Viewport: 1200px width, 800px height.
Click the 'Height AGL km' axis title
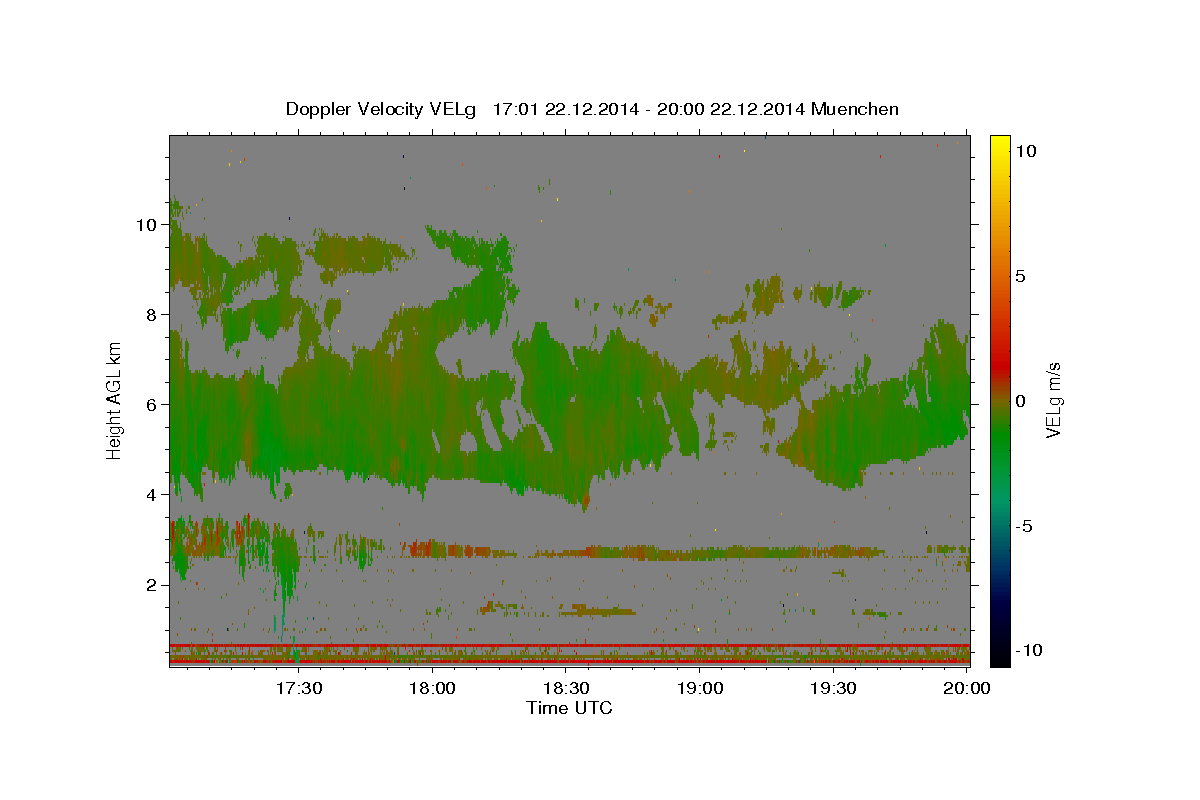click(115, 400)
